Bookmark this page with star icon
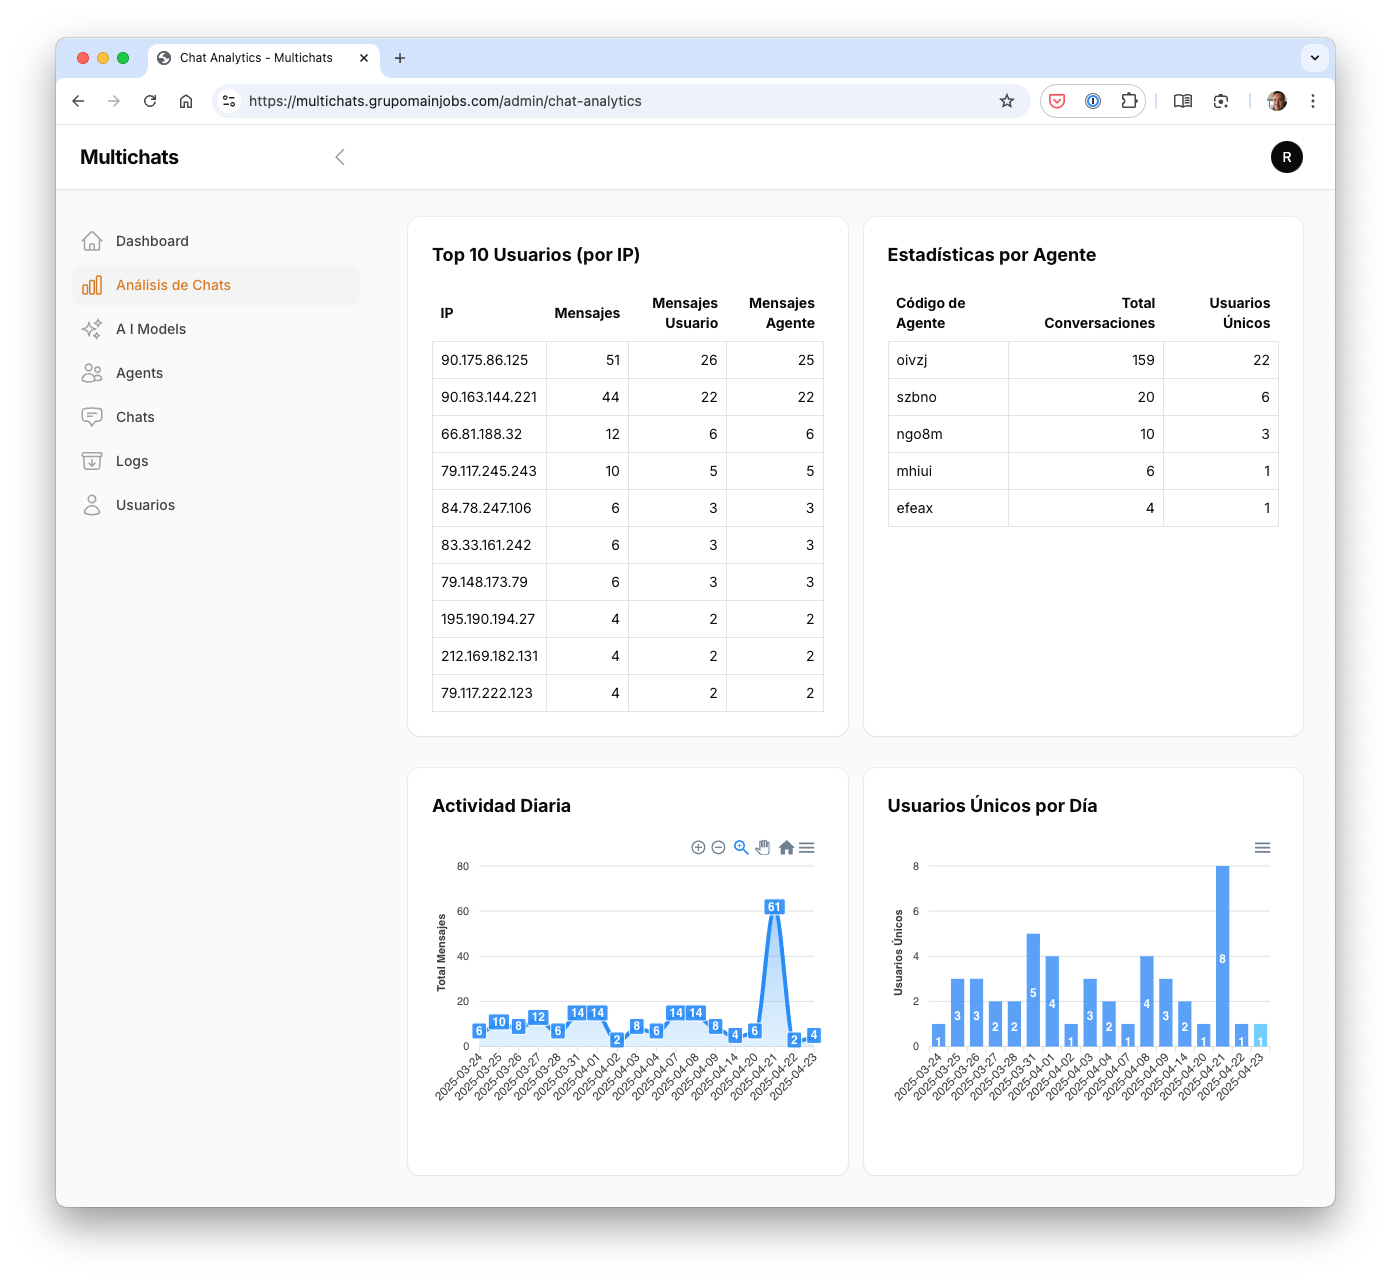The width and height of the screenshot is (1391, 1281). coord(1007,101)
